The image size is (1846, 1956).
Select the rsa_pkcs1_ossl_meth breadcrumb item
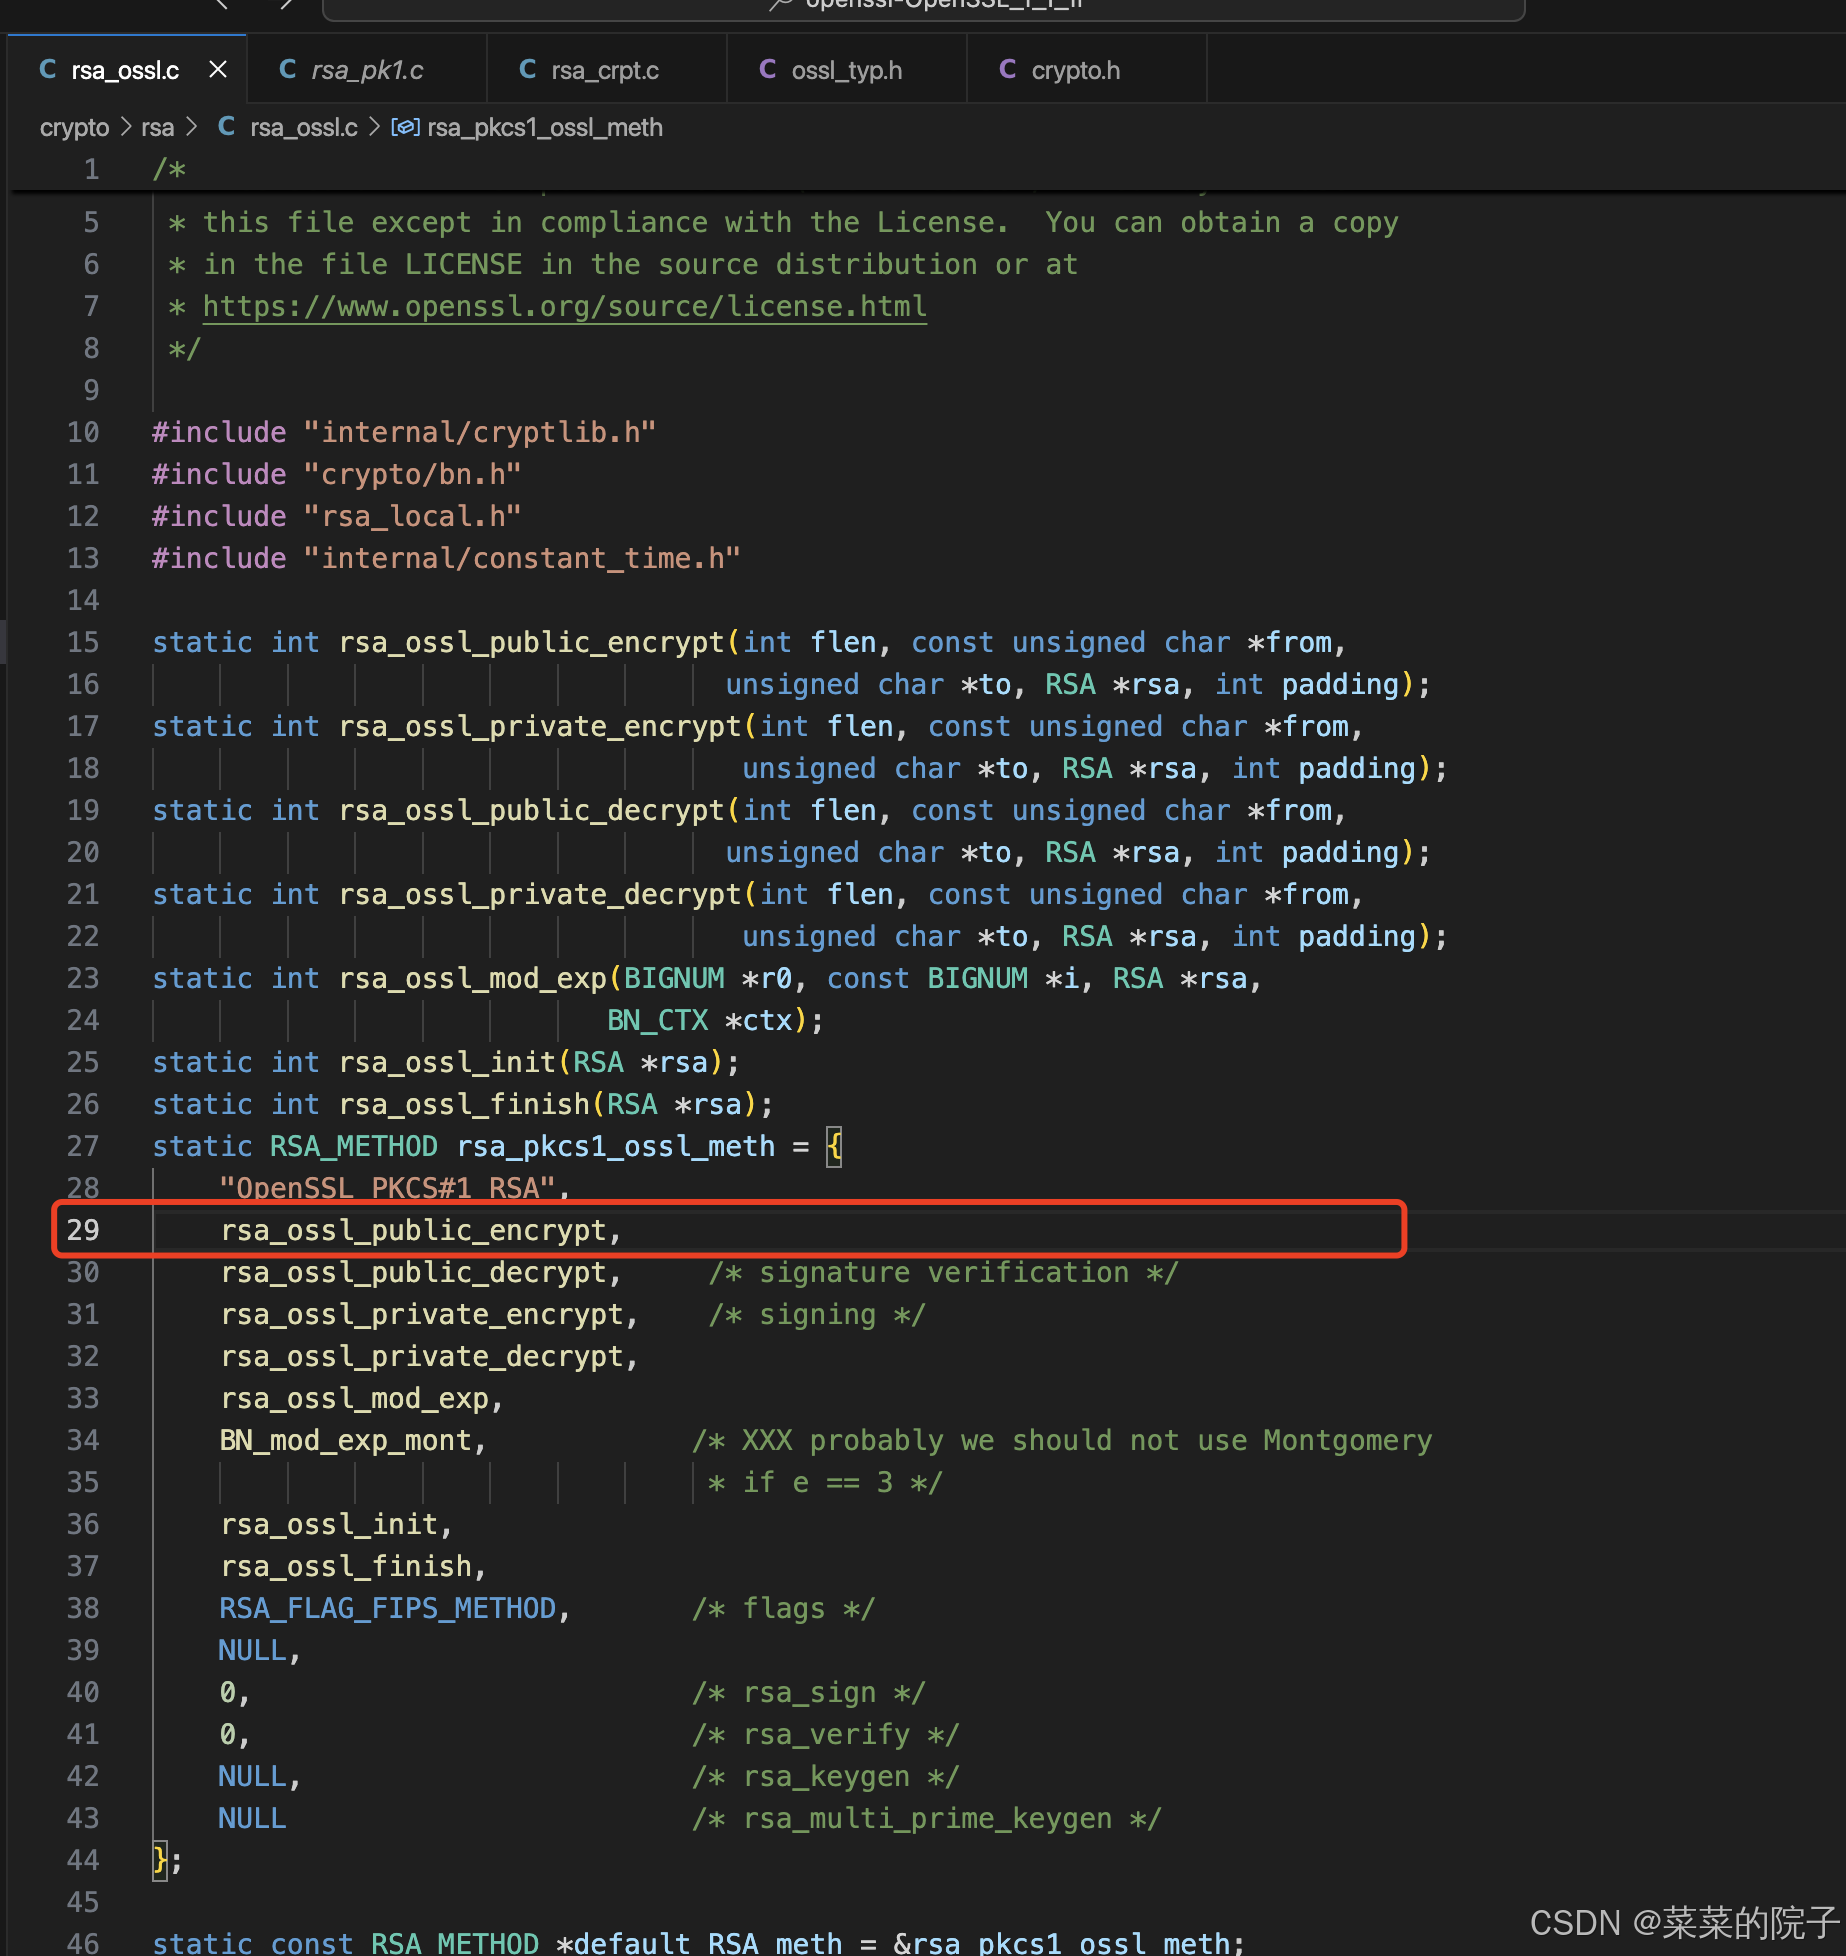pos(545,127)
